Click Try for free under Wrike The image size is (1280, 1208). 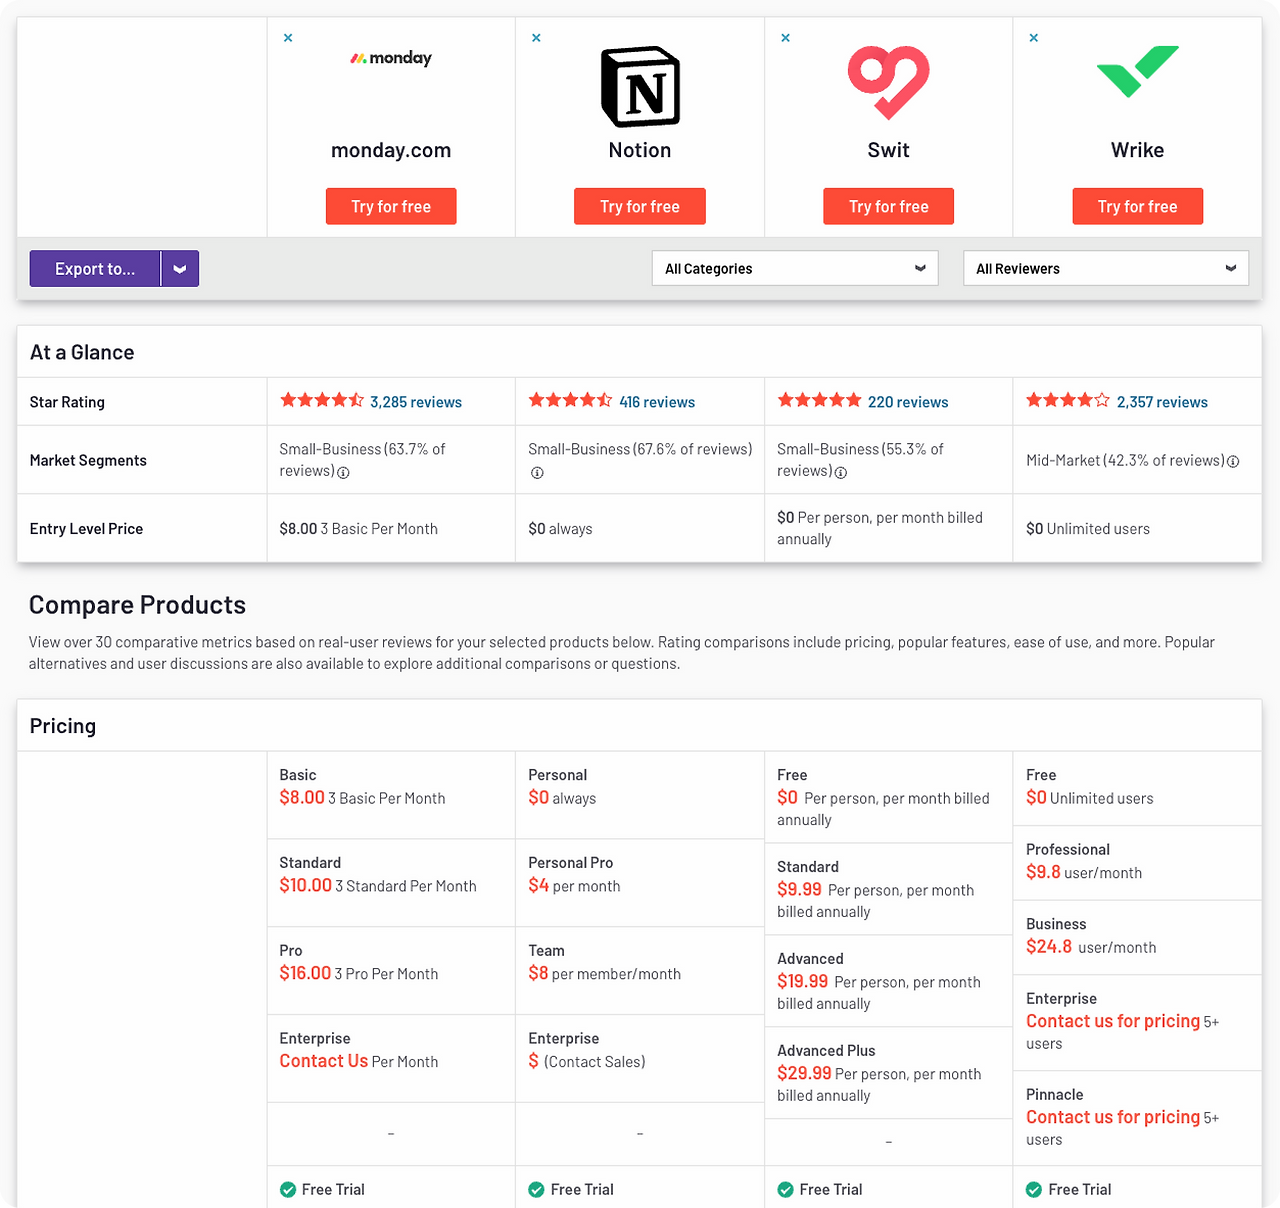(1138, 206)
